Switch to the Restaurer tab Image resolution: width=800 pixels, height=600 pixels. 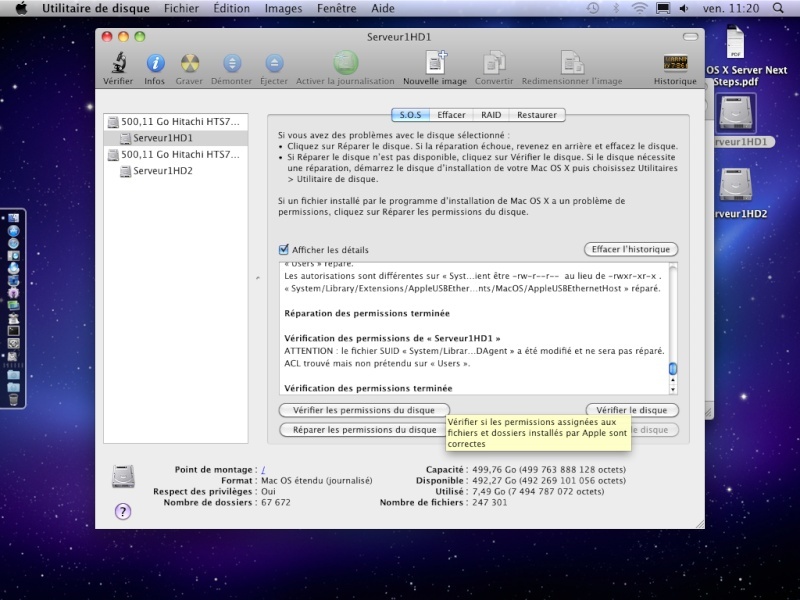pos(537,115)
